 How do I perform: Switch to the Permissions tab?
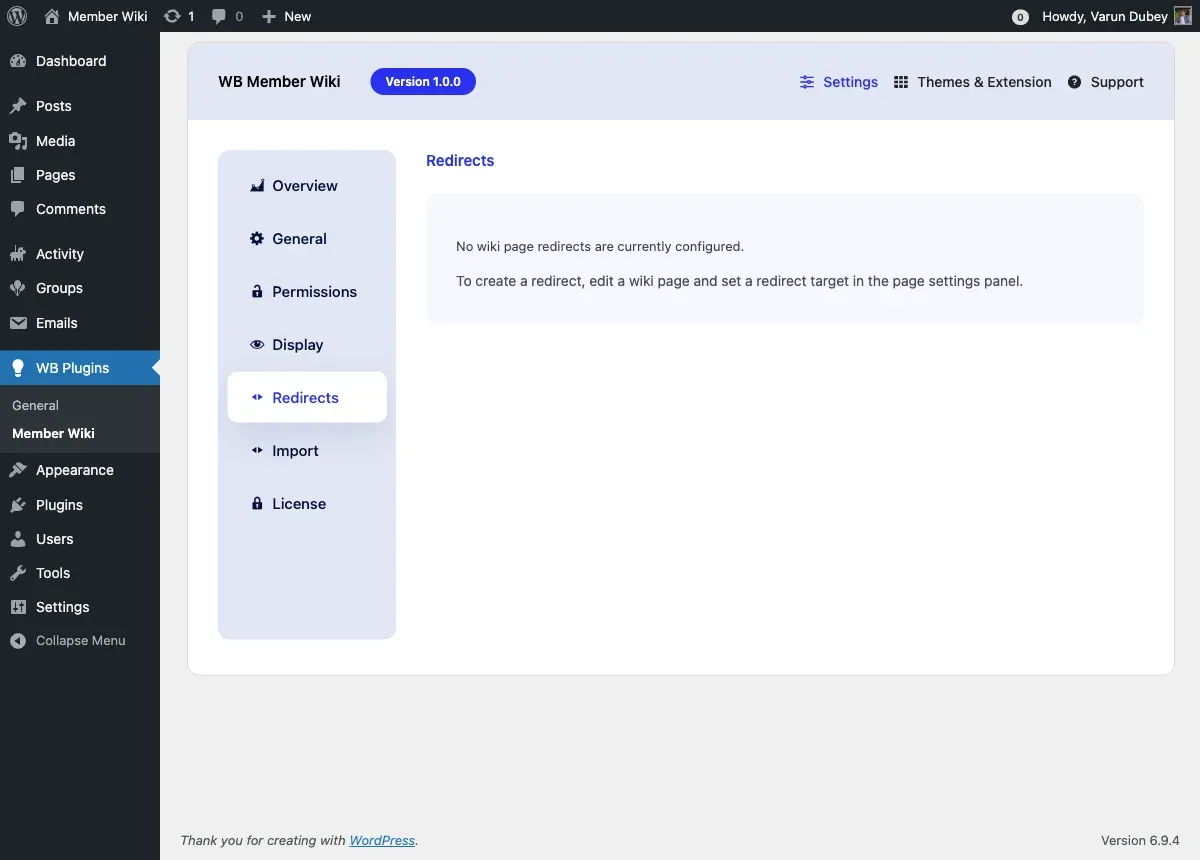pyautogui.click(x=307, y=292)
